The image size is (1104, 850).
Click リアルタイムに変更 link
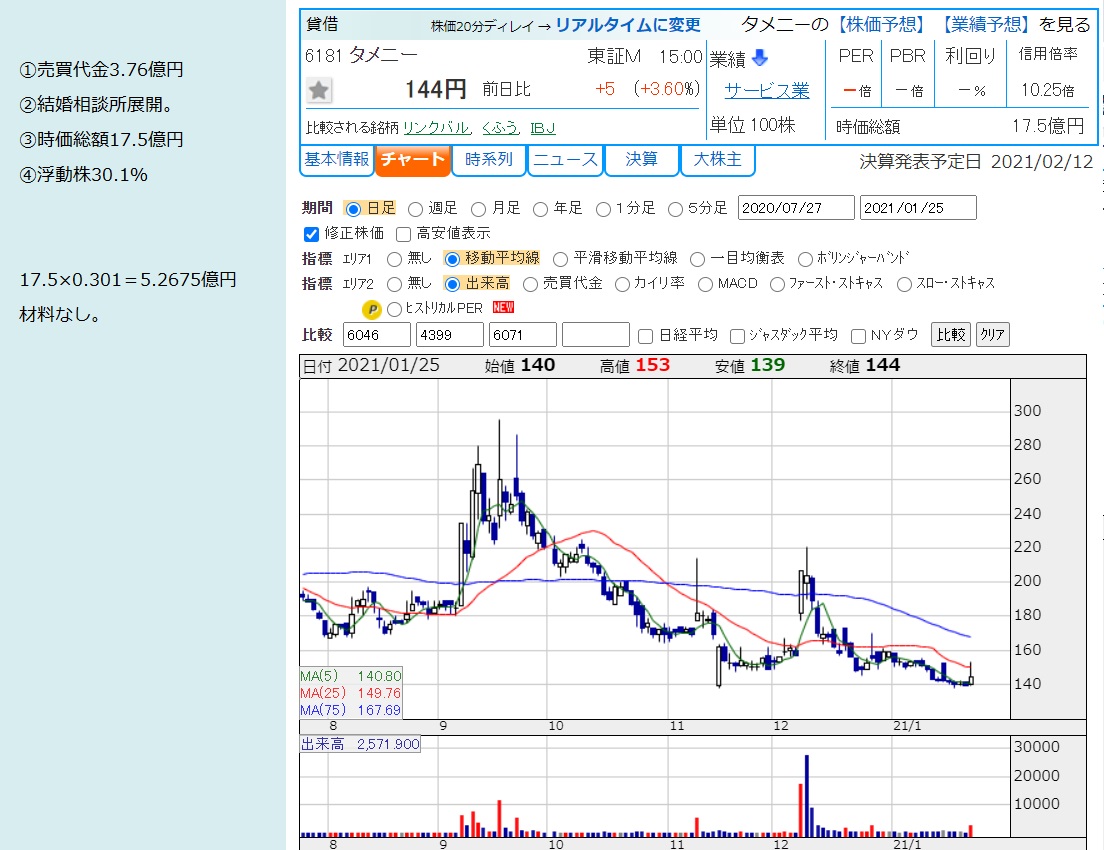pos(628,25)
